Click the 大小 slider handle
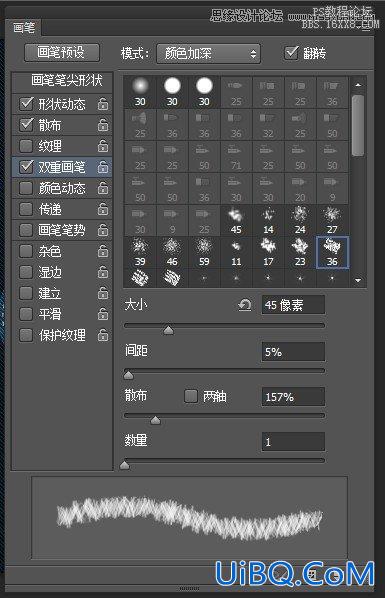This screenshot has height=598, width=385. 168,330
